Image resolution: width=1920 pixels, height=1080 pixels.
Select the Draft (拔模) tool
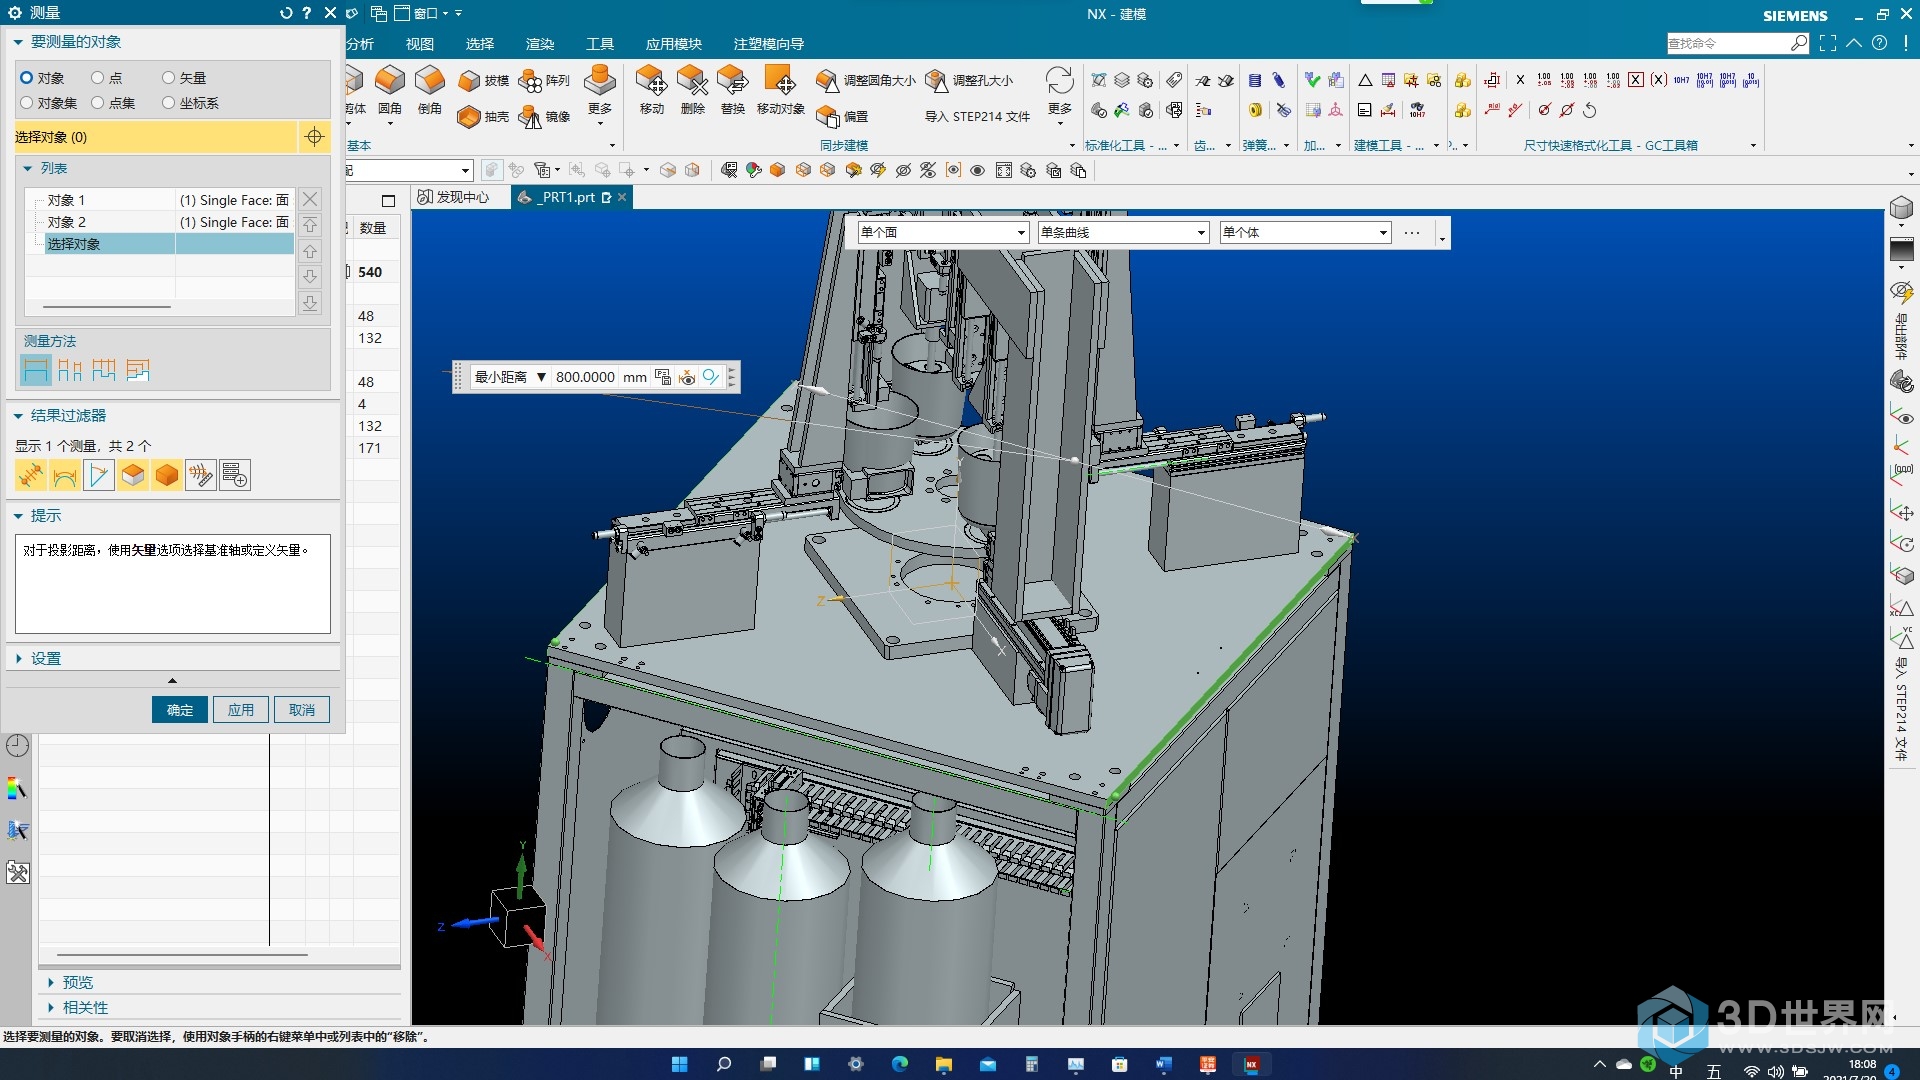click(x=484, y=81)
